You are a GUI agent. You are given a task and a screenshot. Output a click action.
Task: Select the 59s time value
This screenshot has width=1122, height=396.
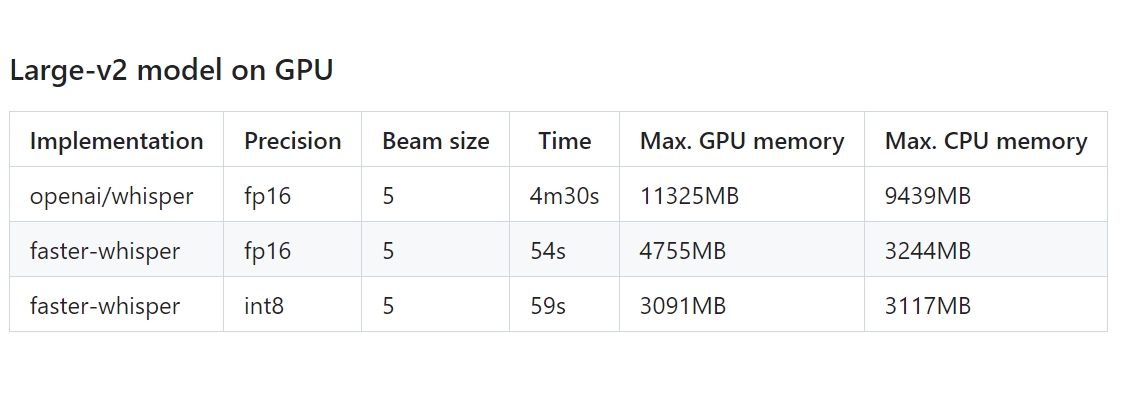[548, 306]
